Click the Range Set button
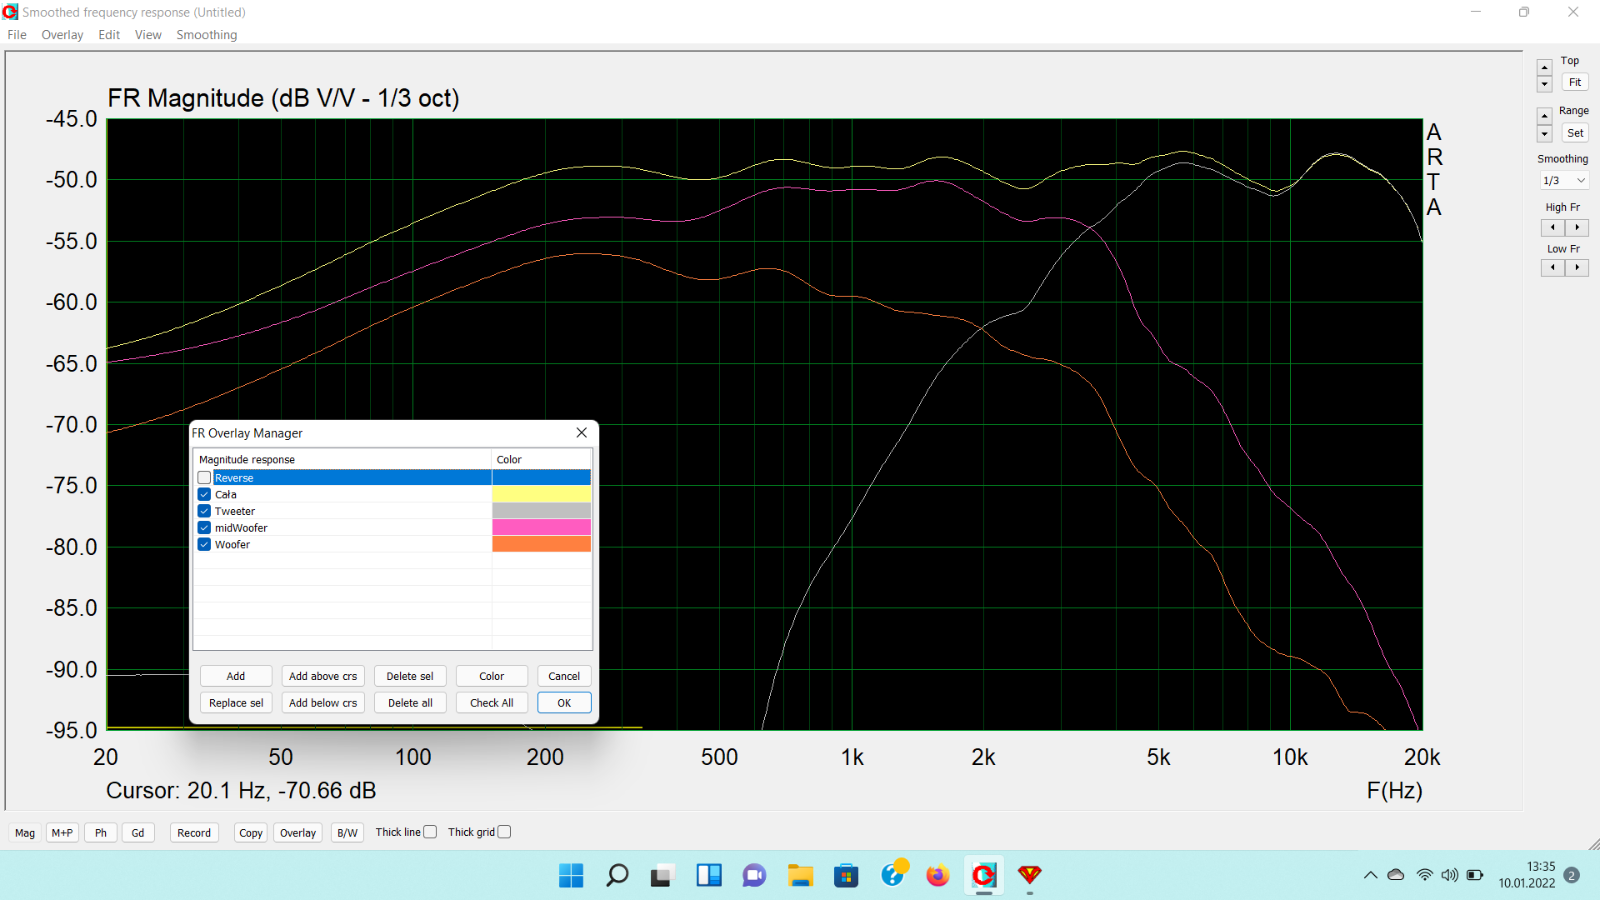 (1575, 133)
